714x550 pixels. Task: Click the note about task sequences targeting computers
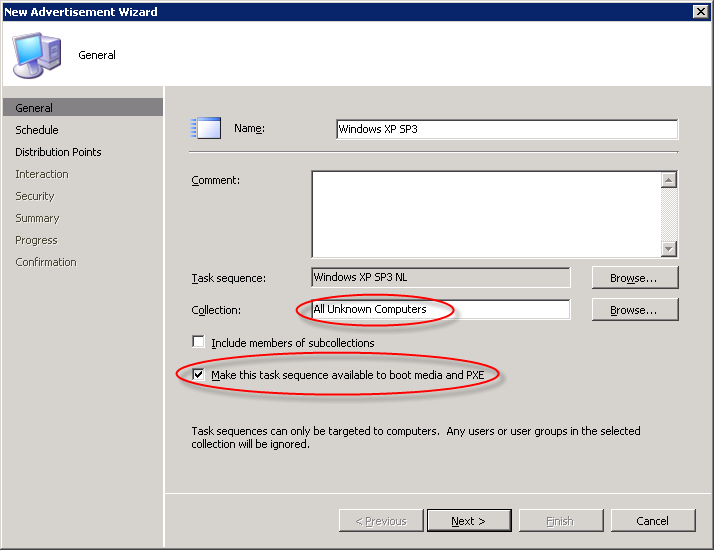pos(416,437)
